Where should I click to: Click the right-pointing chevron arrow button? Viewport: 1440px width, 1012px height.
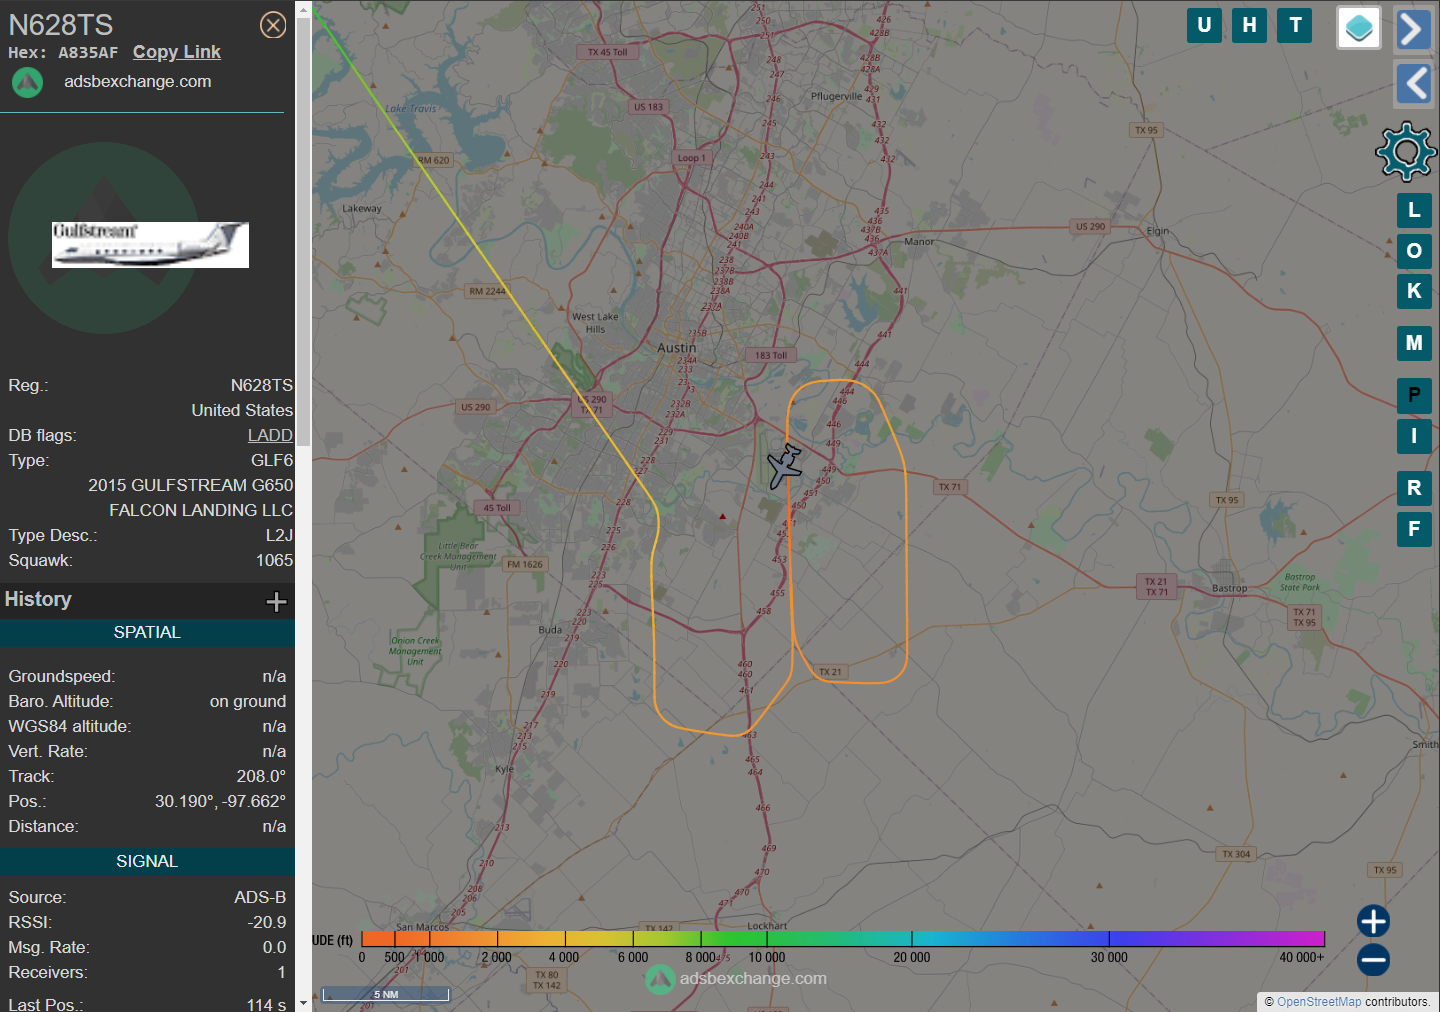(x=1413, y=29)
